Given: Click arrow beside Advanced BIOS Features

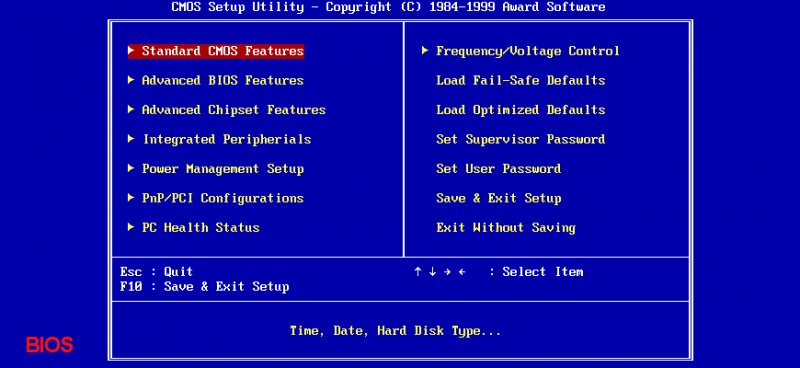Looking at the screenshot, I should tap(131, 80).
